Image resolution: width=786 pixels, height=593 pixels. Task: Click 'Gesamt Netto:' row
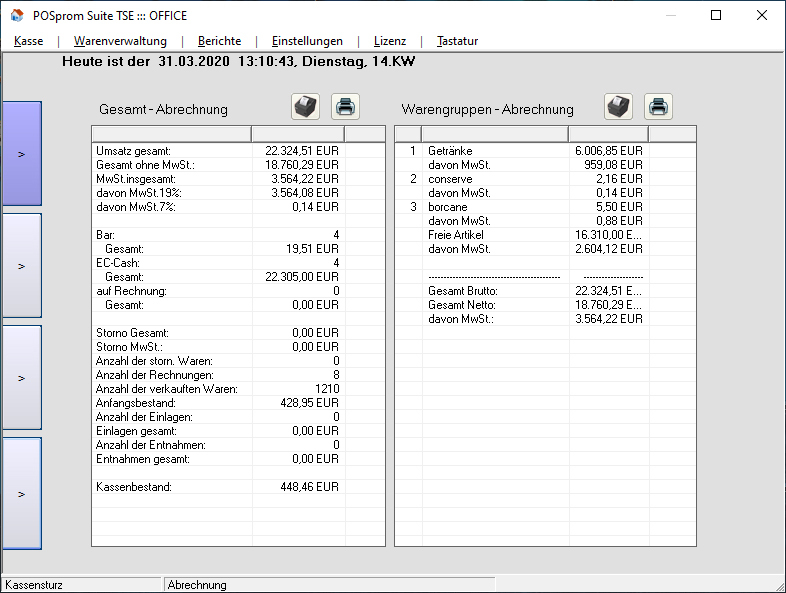[545, 305]
